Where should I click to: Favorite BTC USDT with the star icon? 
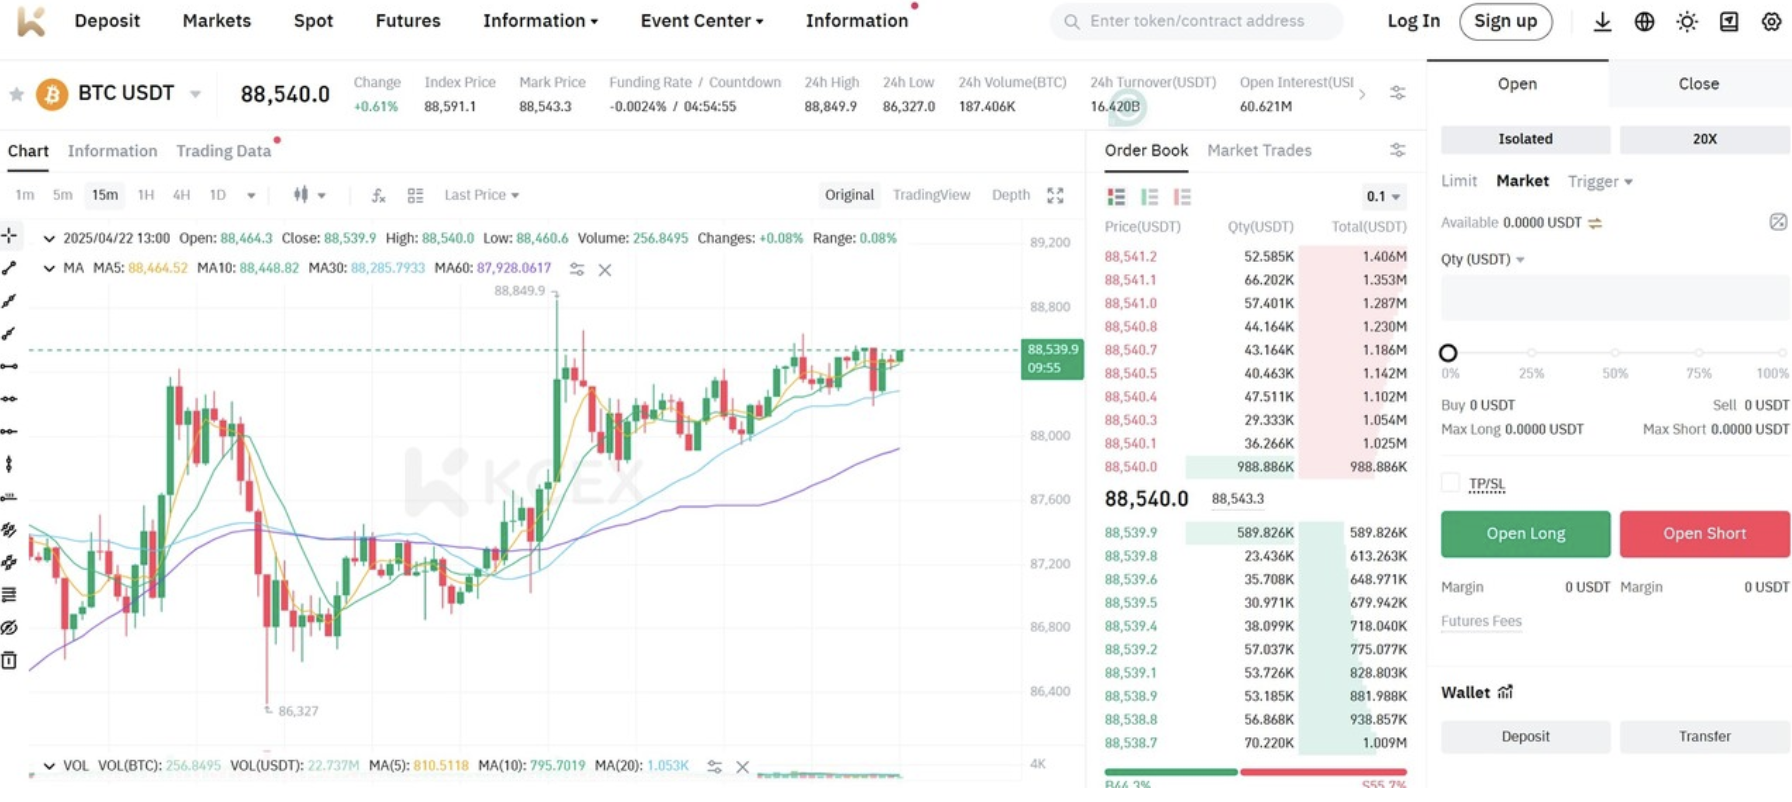click(x=16, y=94)
